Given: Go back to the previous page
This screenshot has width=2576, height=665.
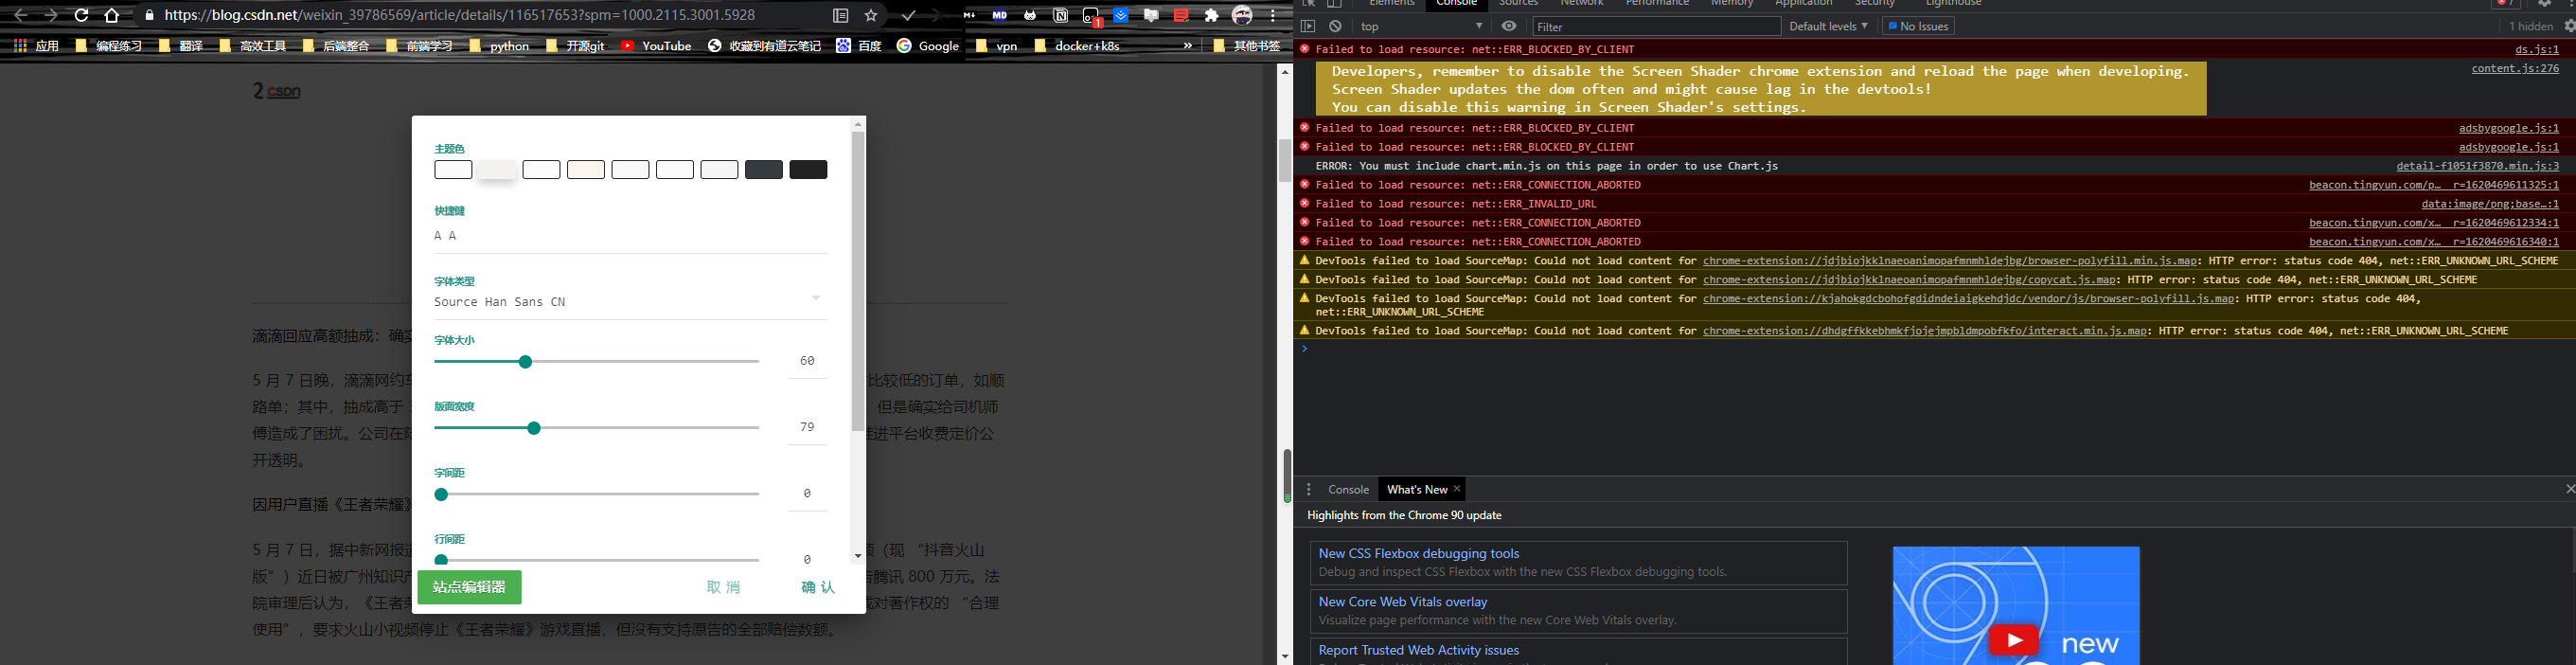Looking at the screenshot, I should pos(21,16).
